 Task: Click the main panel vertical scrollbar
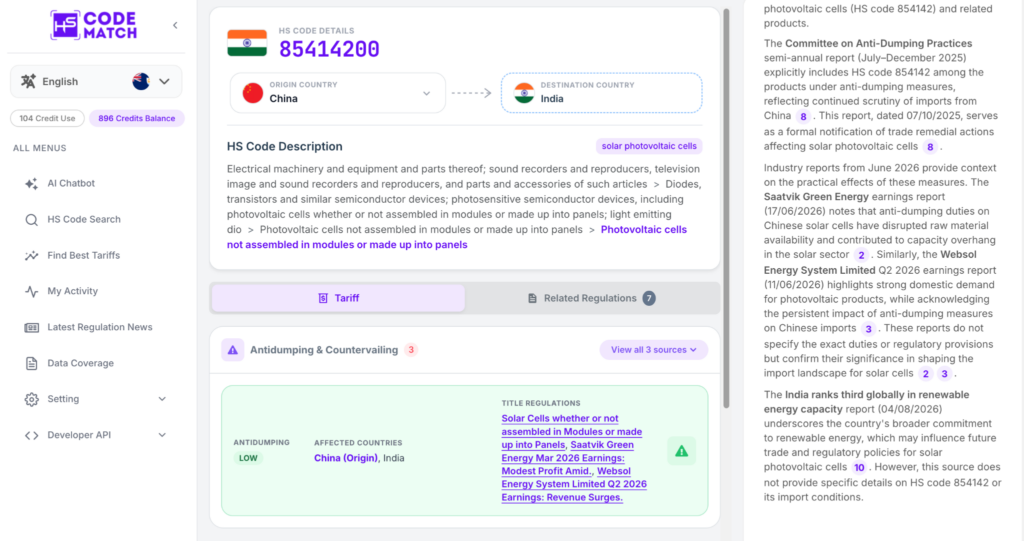click(x=726, y=209)
